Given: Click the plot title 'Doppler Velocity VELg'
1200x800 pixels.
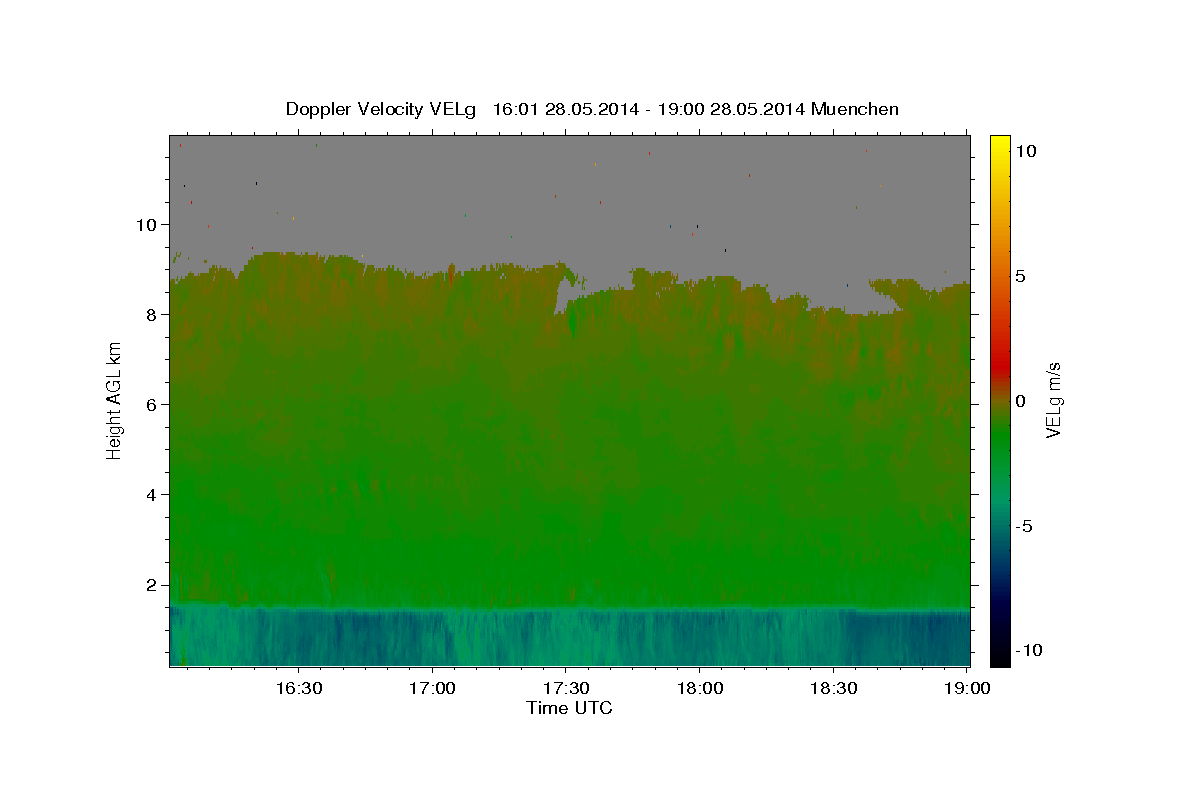Looking at the screenshot, I should coord(381,109).
